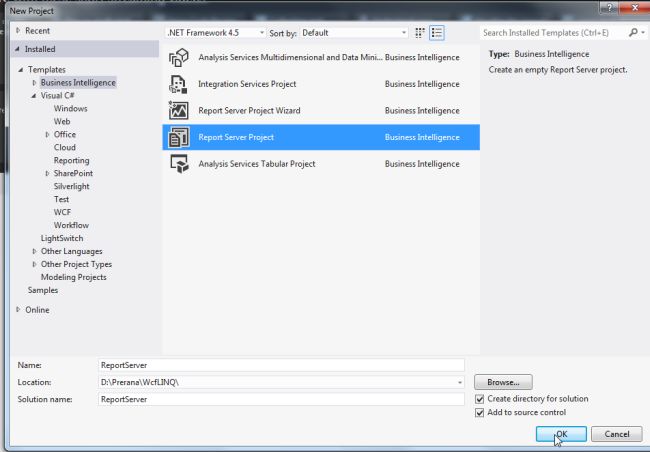Select Silverlight template category
The image size is (650, 452).
coord(71,186)
